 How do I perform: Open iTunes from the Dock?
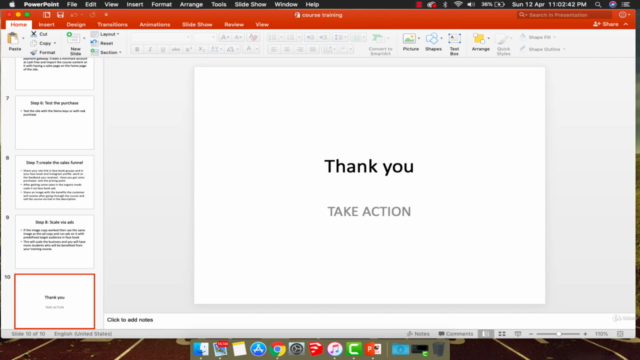click(x=335, y=349)
